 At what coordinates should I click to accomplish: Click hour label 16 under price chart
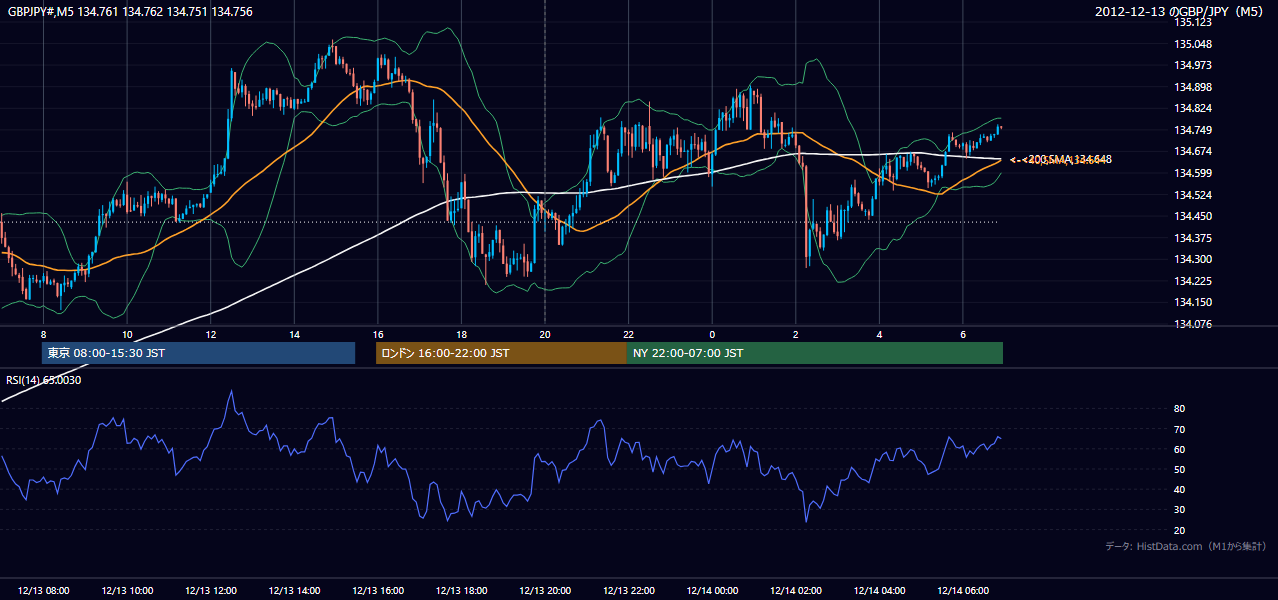tap(378, 334)
